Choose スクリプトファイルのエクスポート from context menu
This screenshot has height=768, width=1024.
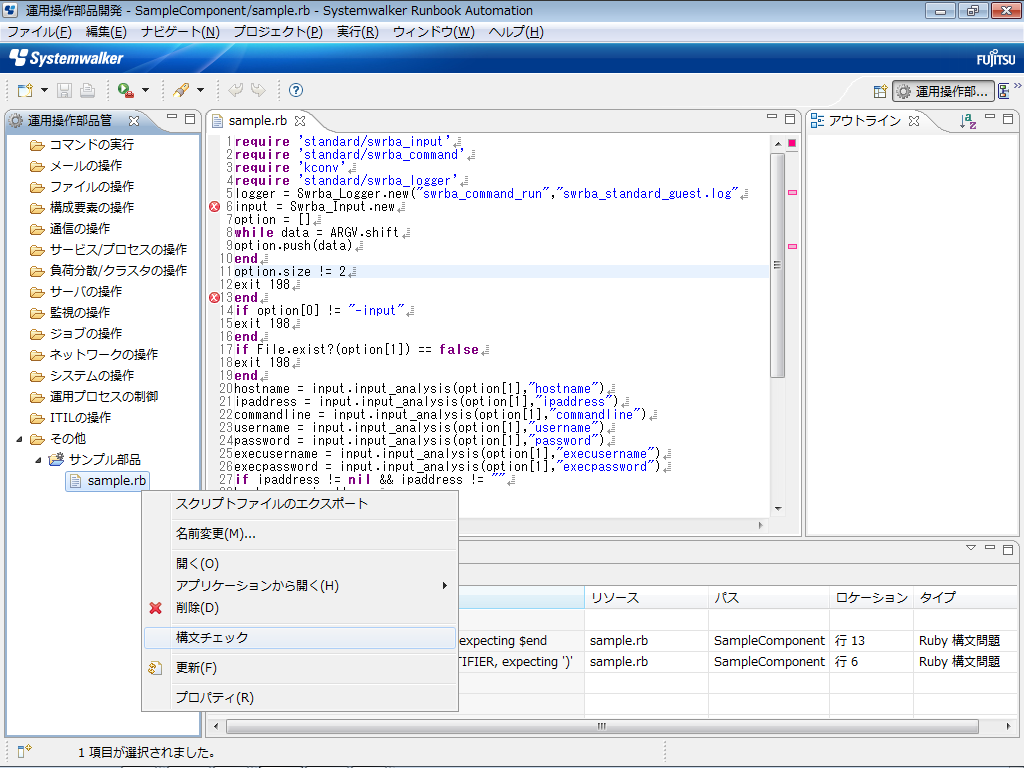[300, 504]
